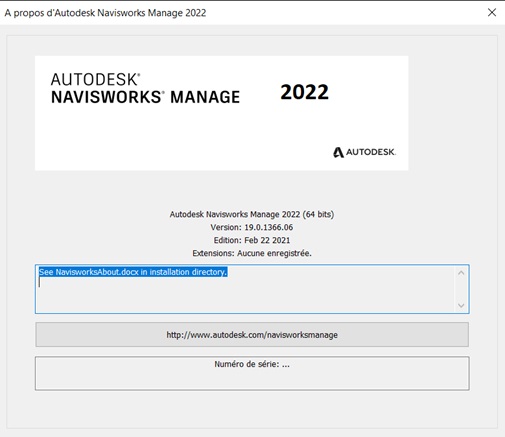Image resolution: width=505 pixels, height=437 pixels.
Task: Click the highlighted 'See NavisworksAbout.docx' text
Action: [133, 272]
